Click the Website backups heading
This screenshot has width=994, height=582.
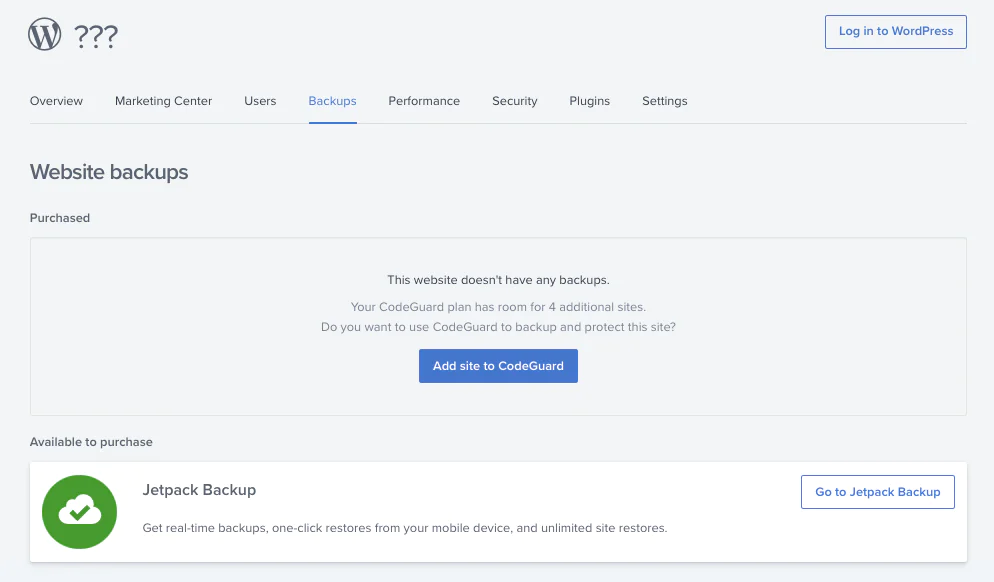[109, 172]
